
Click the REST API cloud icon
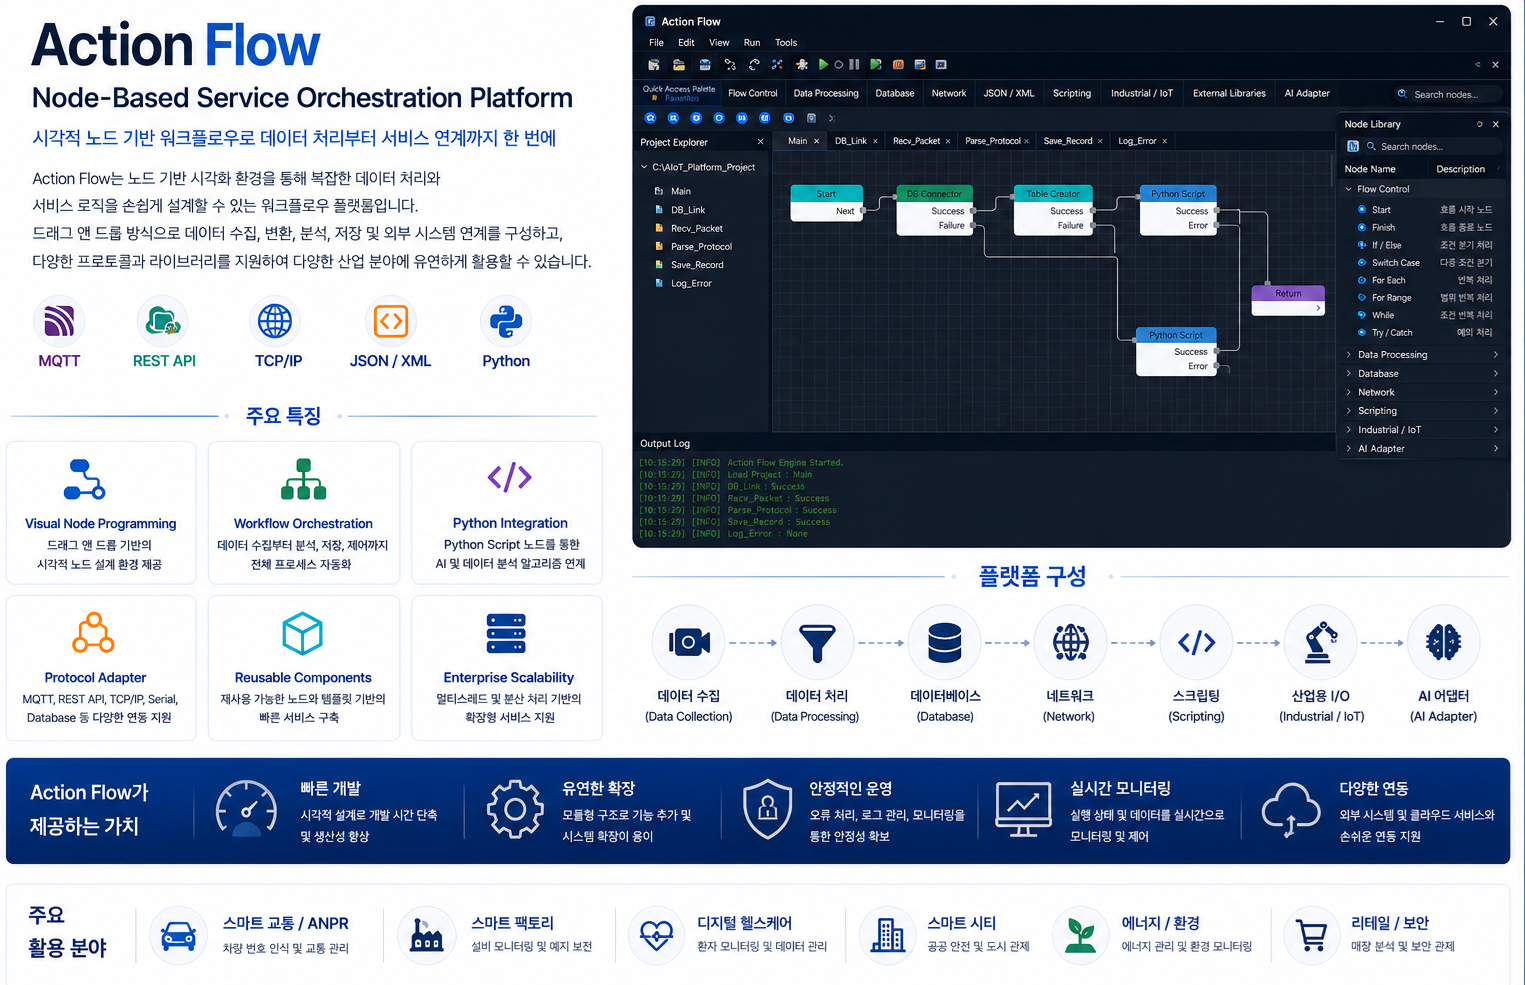tap(162, 321)
